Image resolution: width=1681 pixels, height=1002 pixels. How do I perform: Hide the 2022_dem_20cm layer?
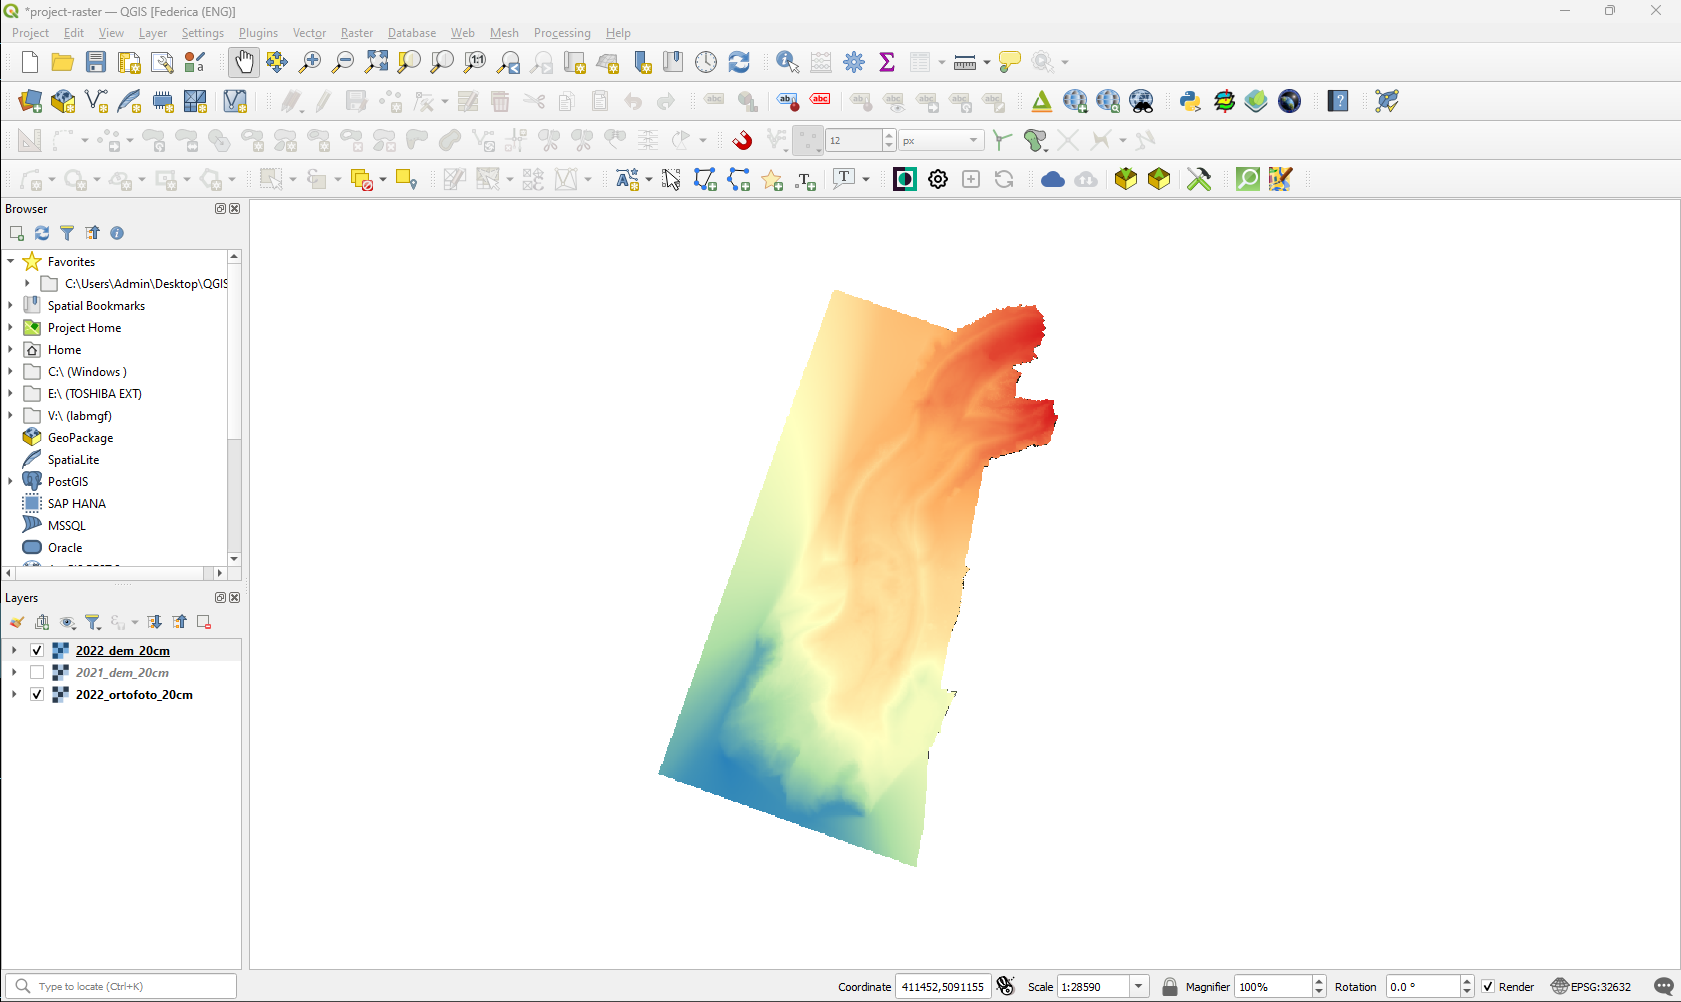pyautogui.click(x=37, y=651)
